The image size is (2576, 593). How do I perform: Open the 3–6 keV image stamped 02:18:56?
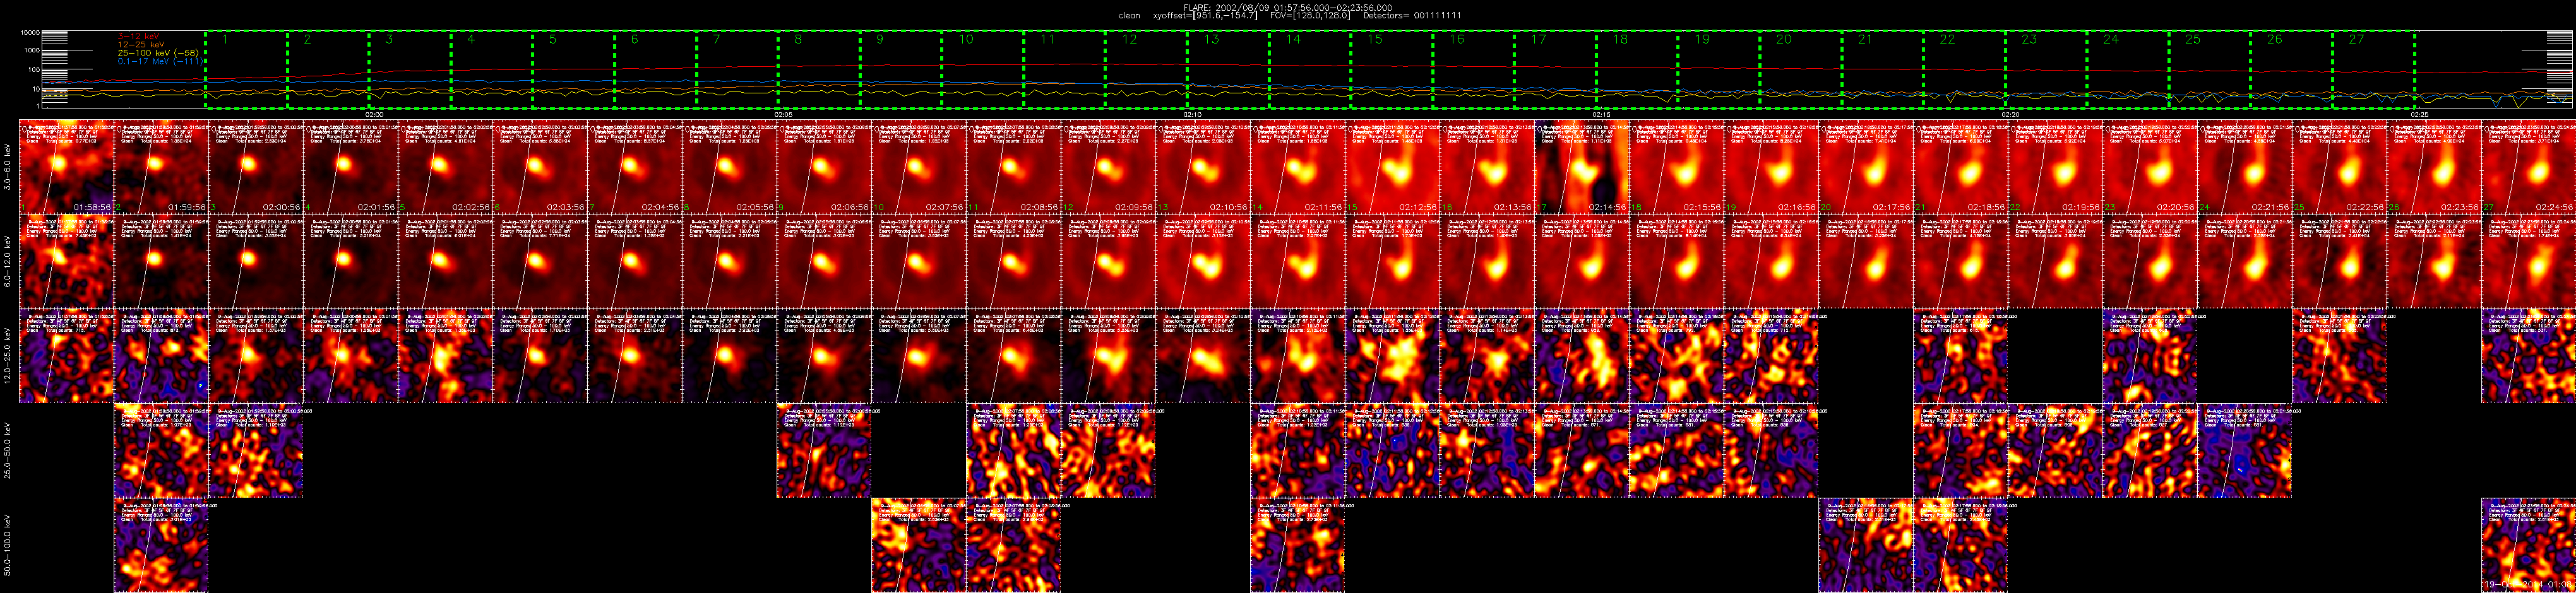1960,167
